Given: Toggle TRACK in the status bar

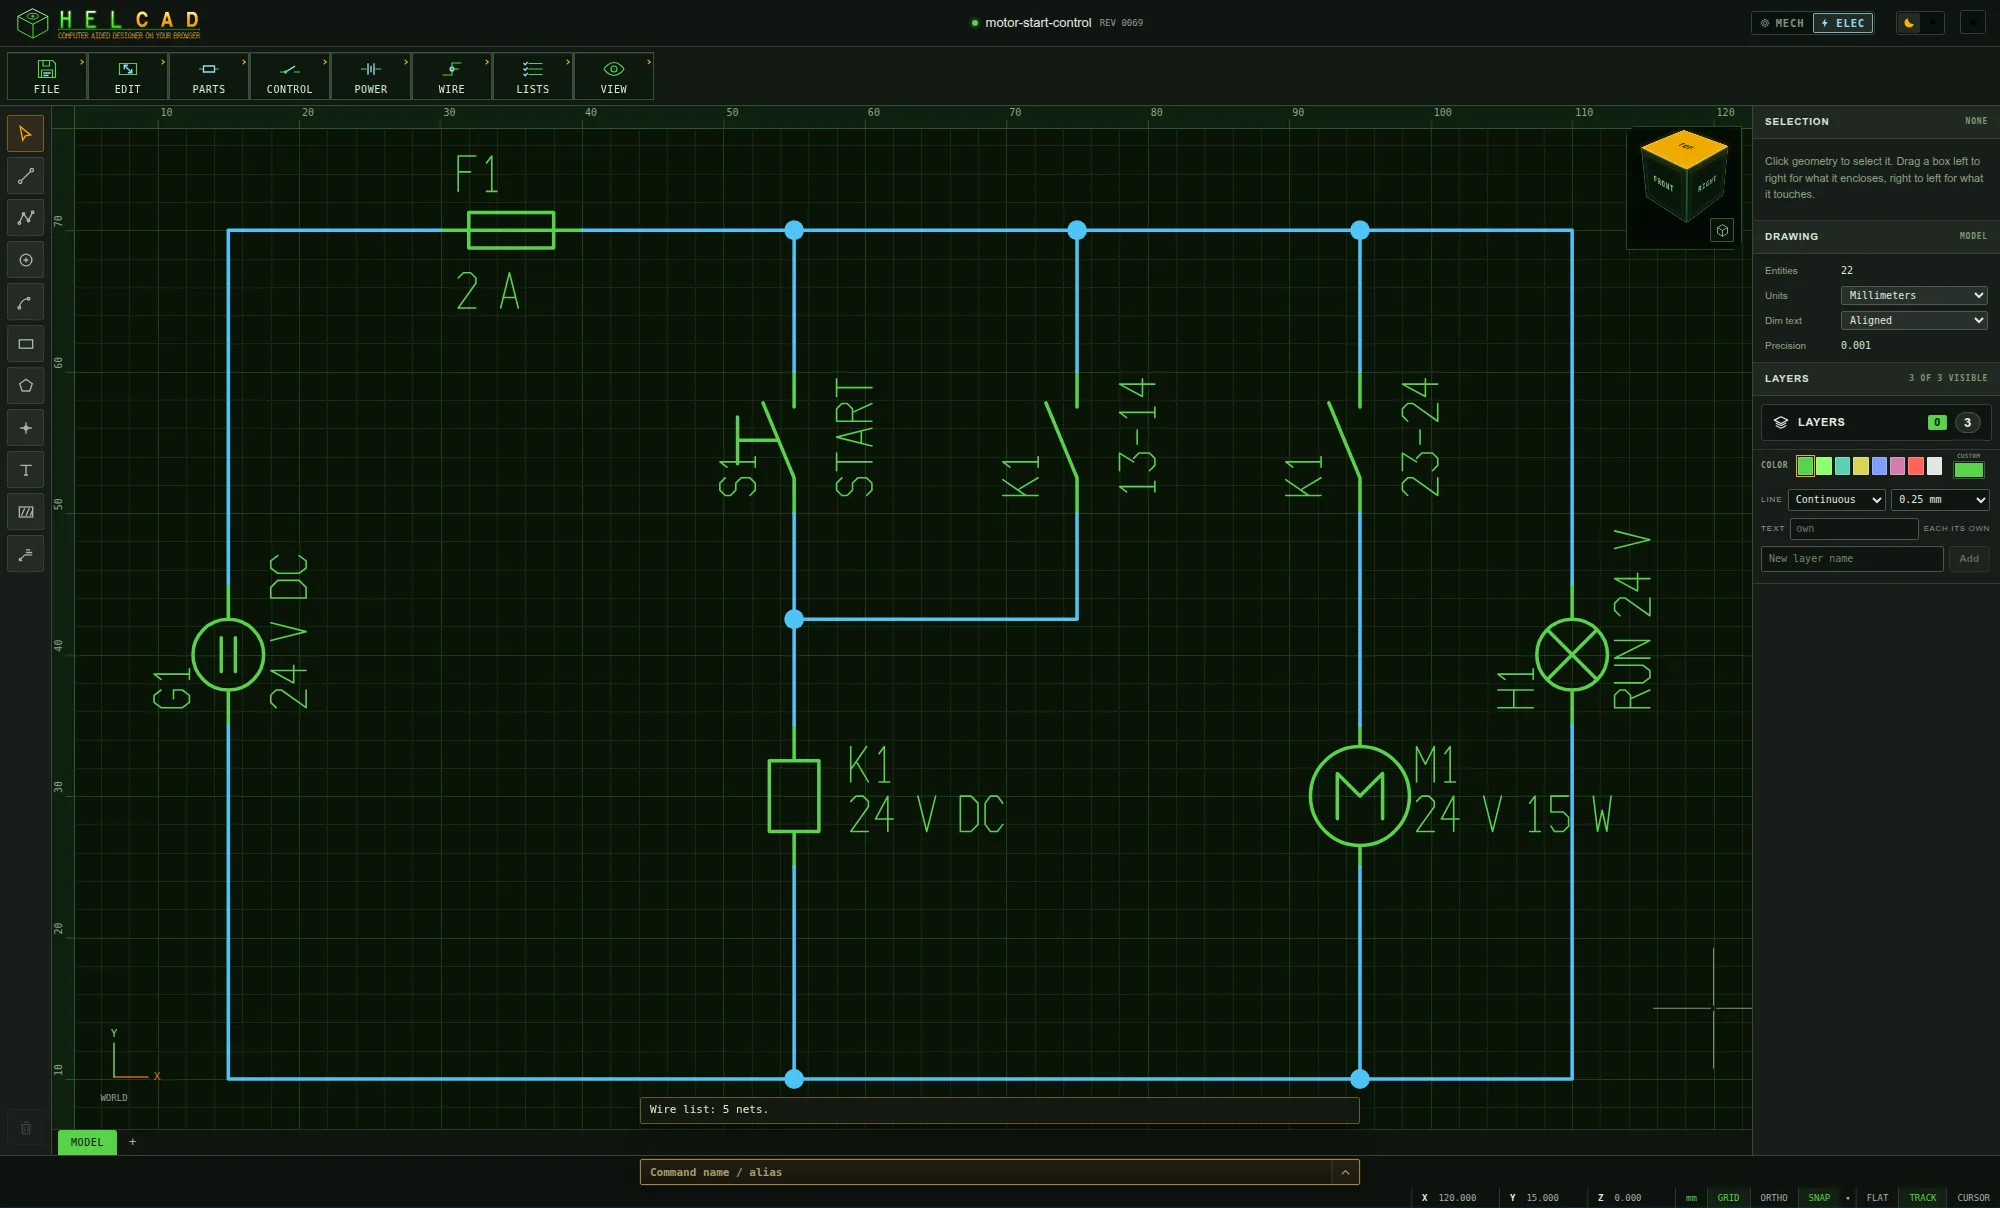Looking at the screenshot, I should (x=1923, y=1197).
